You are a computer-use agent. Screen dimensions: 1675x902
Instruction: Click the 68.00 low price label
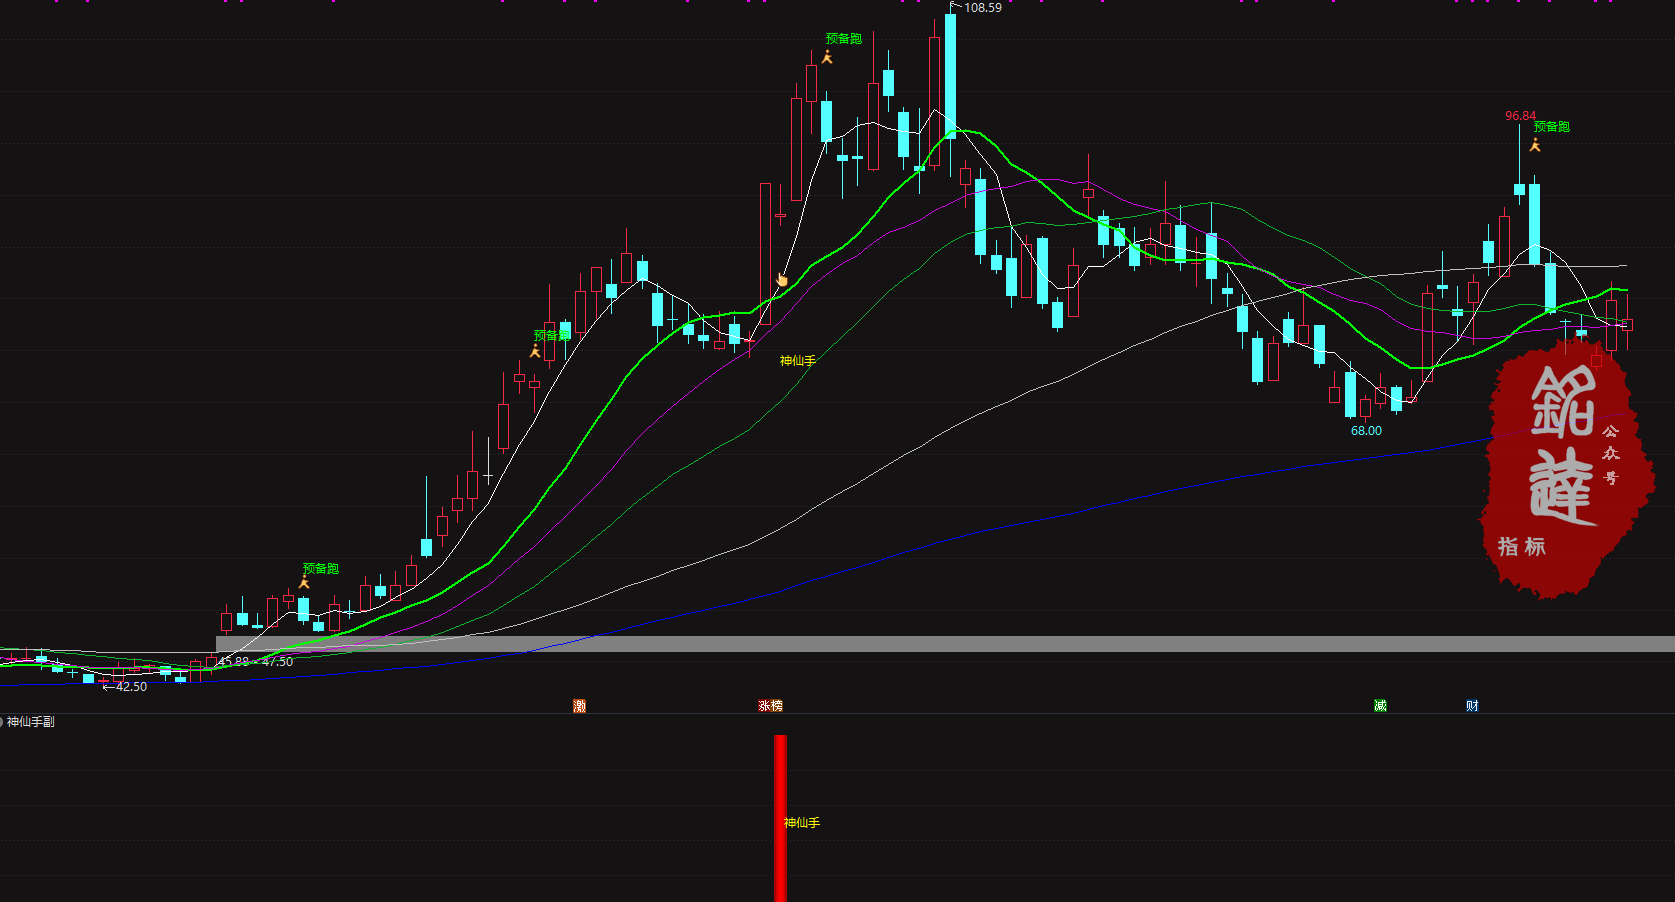[x=1366, y=431]
